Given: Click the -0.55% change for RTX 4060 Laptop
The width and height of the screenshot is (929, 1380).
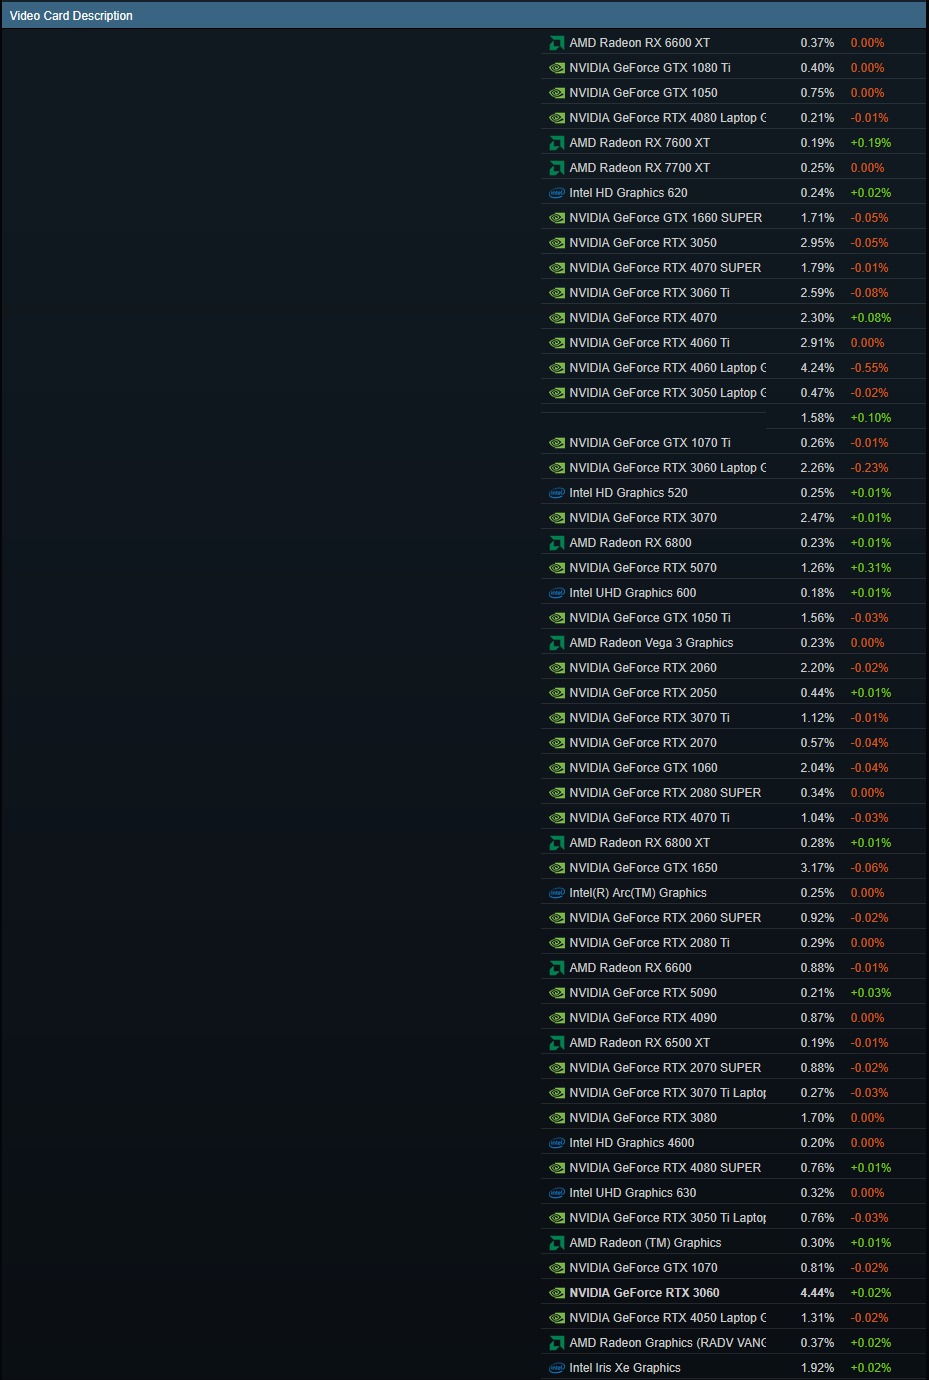Looking at the screenshot, I should 869,368.
